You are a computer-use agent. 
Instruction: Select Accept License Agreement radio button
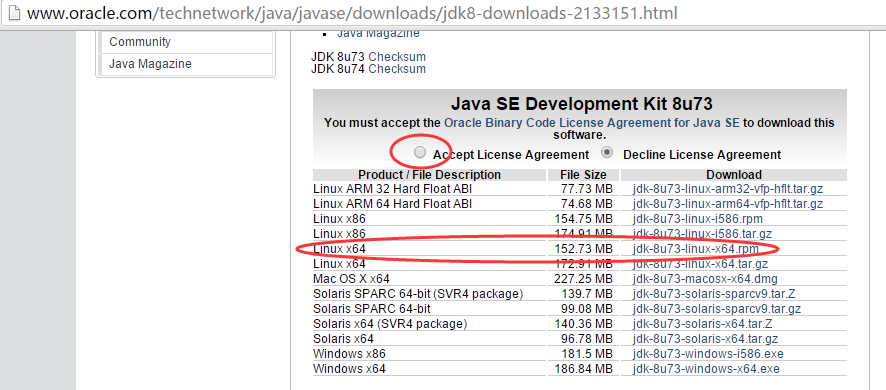(420, 152)
